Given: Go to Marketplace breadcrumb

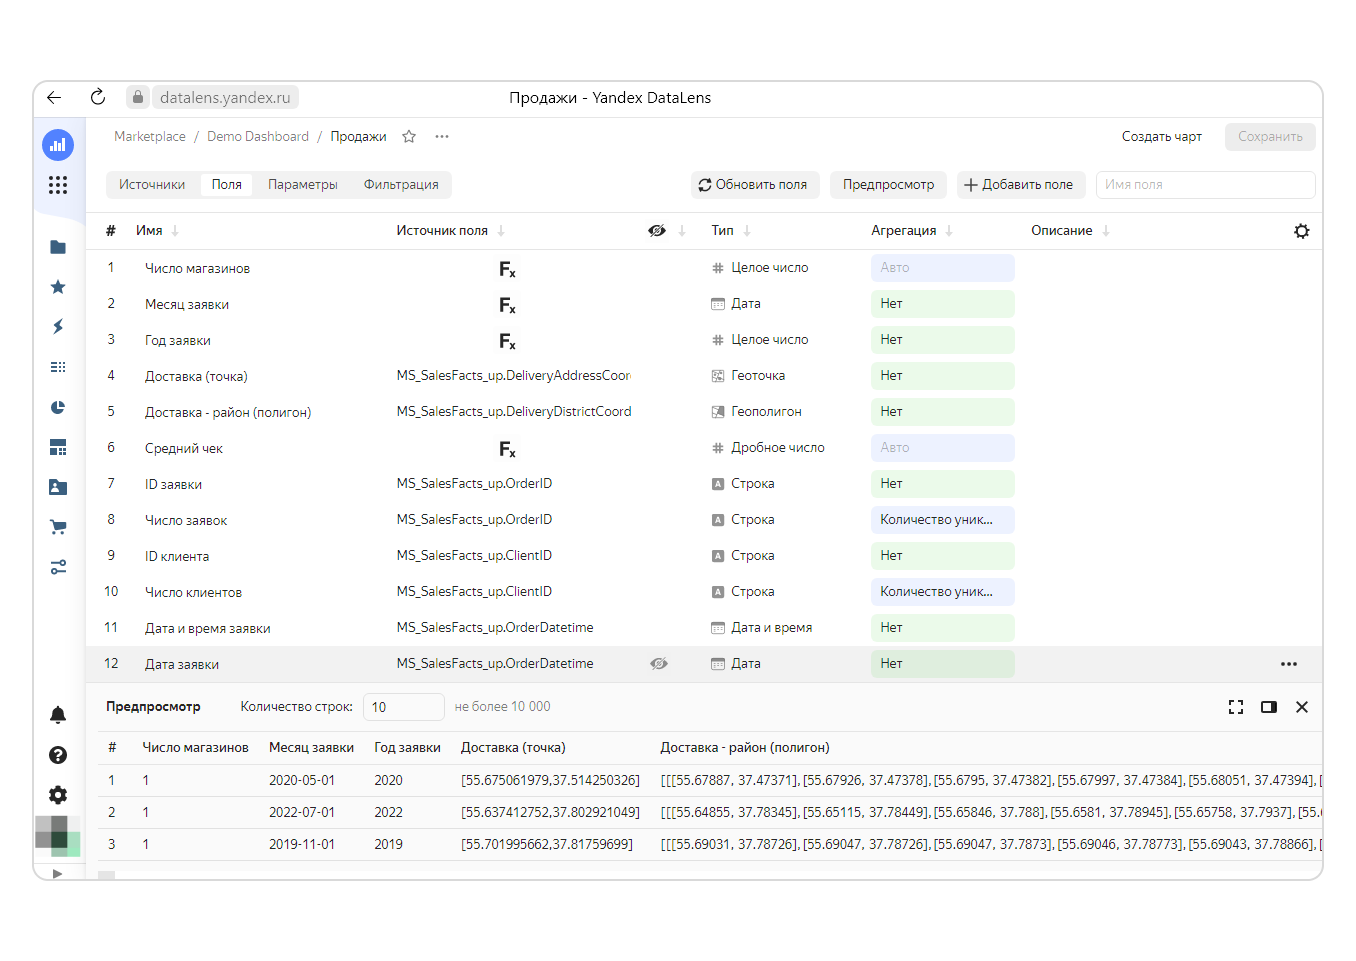Looking at the screenshot, I should pyautogui.click(x=150, y=137).
